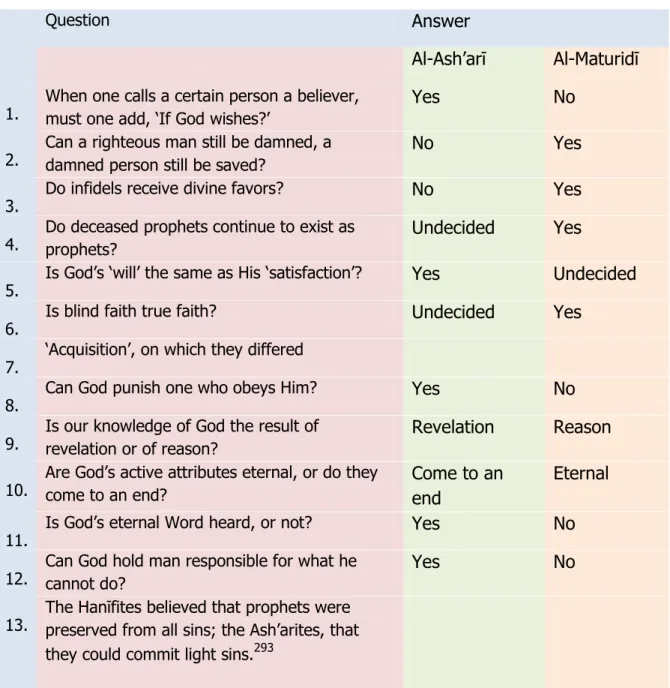Screen dimensions: 670x688
Task: Click 'Do infidels receive divine favors?' text
Action: [164, 189]
